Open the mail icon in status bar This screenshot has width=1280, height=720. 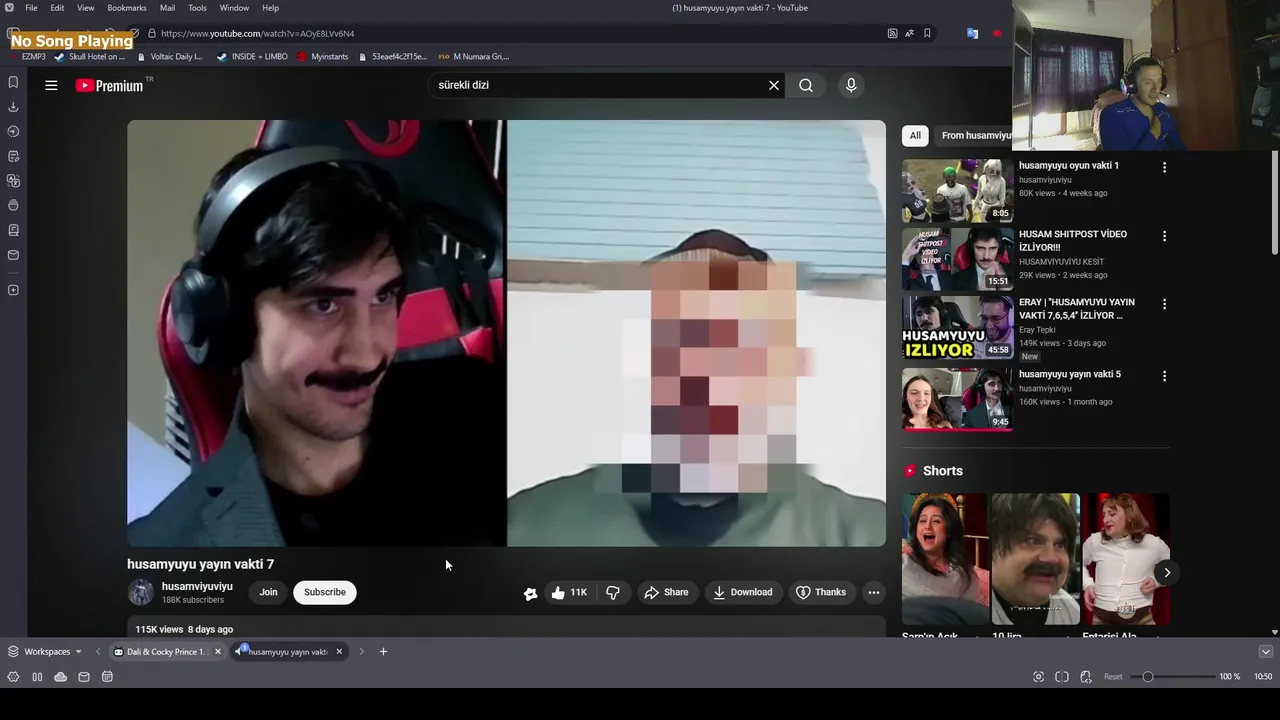coord(84,677)
